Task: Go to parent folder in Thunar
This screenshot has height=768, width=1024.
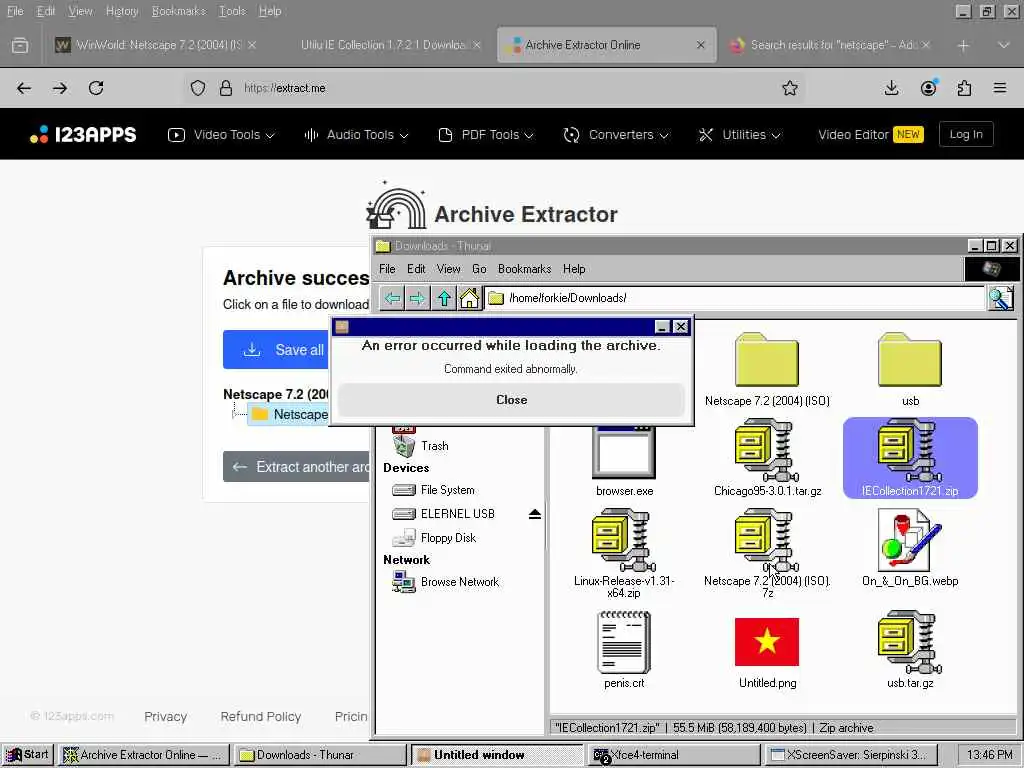Action: pyautogui.click(x=444, y=298)
